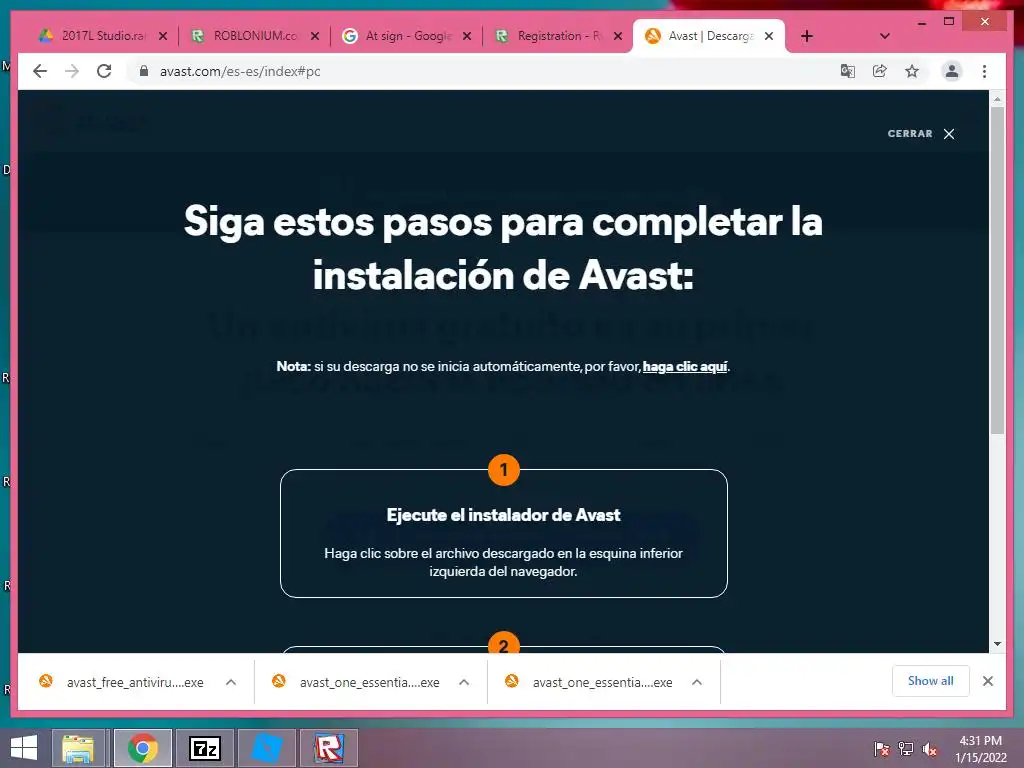This screenshot has height=768, width=1024.
Task: Click the Chrome taskbar icon
Action: (x=142, y=748)
